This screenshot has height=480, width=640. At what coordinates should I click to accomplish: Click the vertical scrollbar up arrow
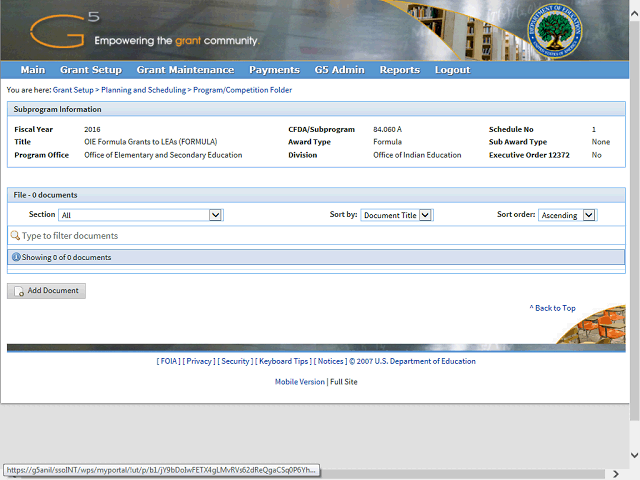[x=634, y=13]
